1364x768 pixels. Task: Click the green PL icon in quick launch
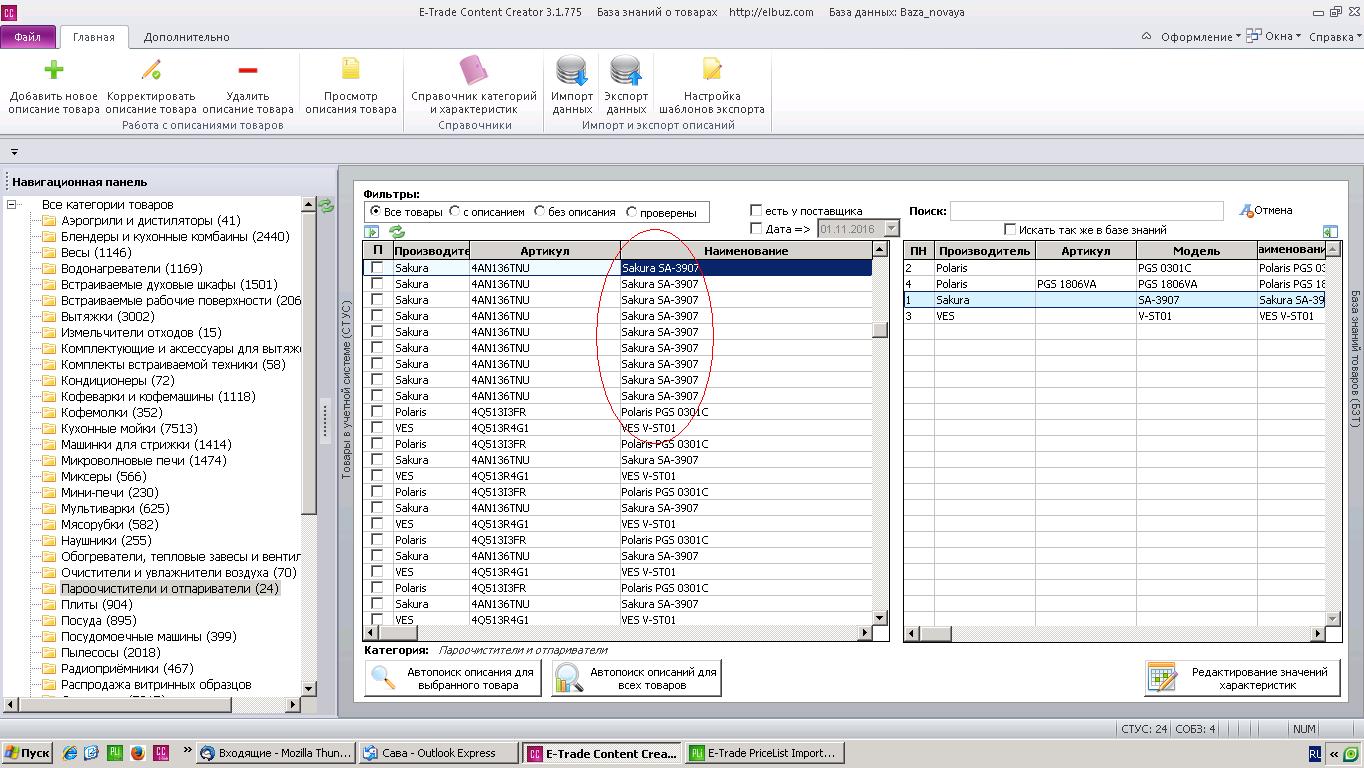[115, 753]
